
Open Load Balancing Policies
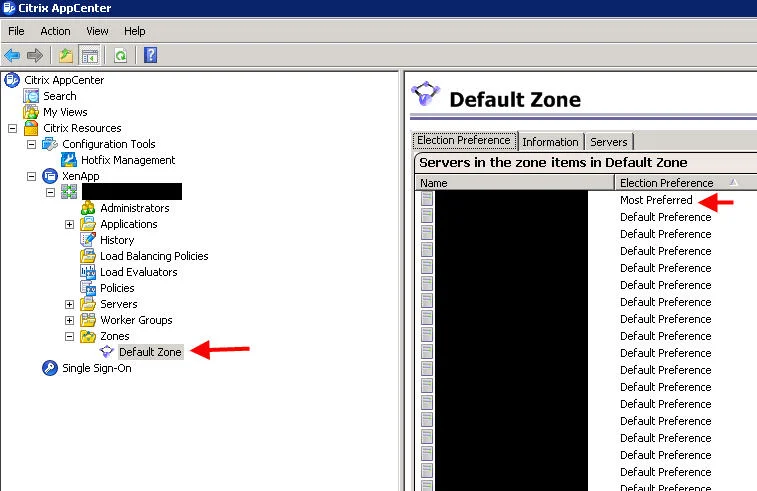(x=154, y=256)
